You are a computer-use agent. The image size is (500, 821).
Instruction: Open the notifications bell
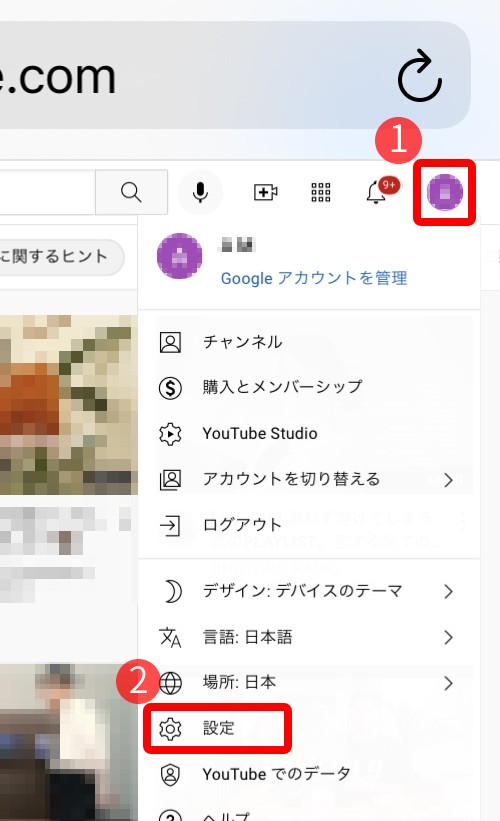coord(376,192)
